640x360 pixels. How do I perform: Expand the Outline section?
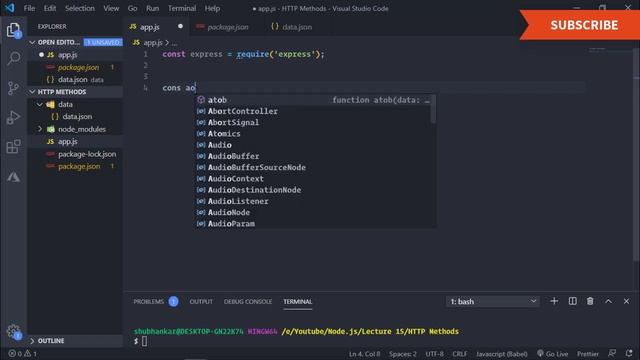(x=32, y=340)
